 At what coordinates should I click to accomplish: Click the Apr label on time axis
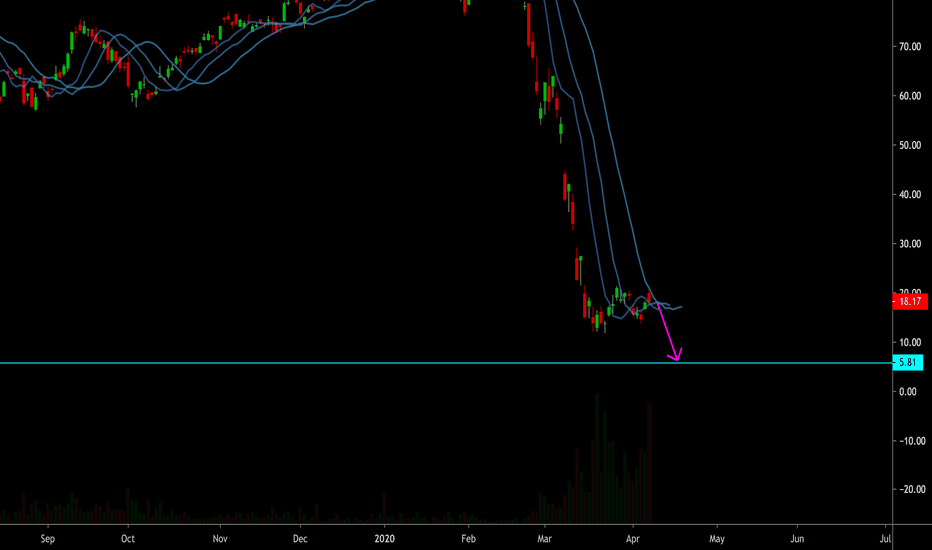coord(633,539)
